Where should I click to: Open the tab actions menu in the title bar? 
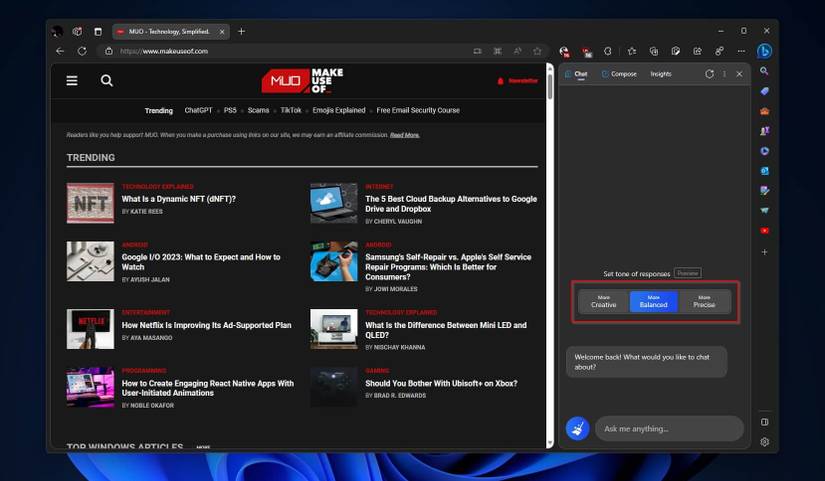[x=97, y=31]
